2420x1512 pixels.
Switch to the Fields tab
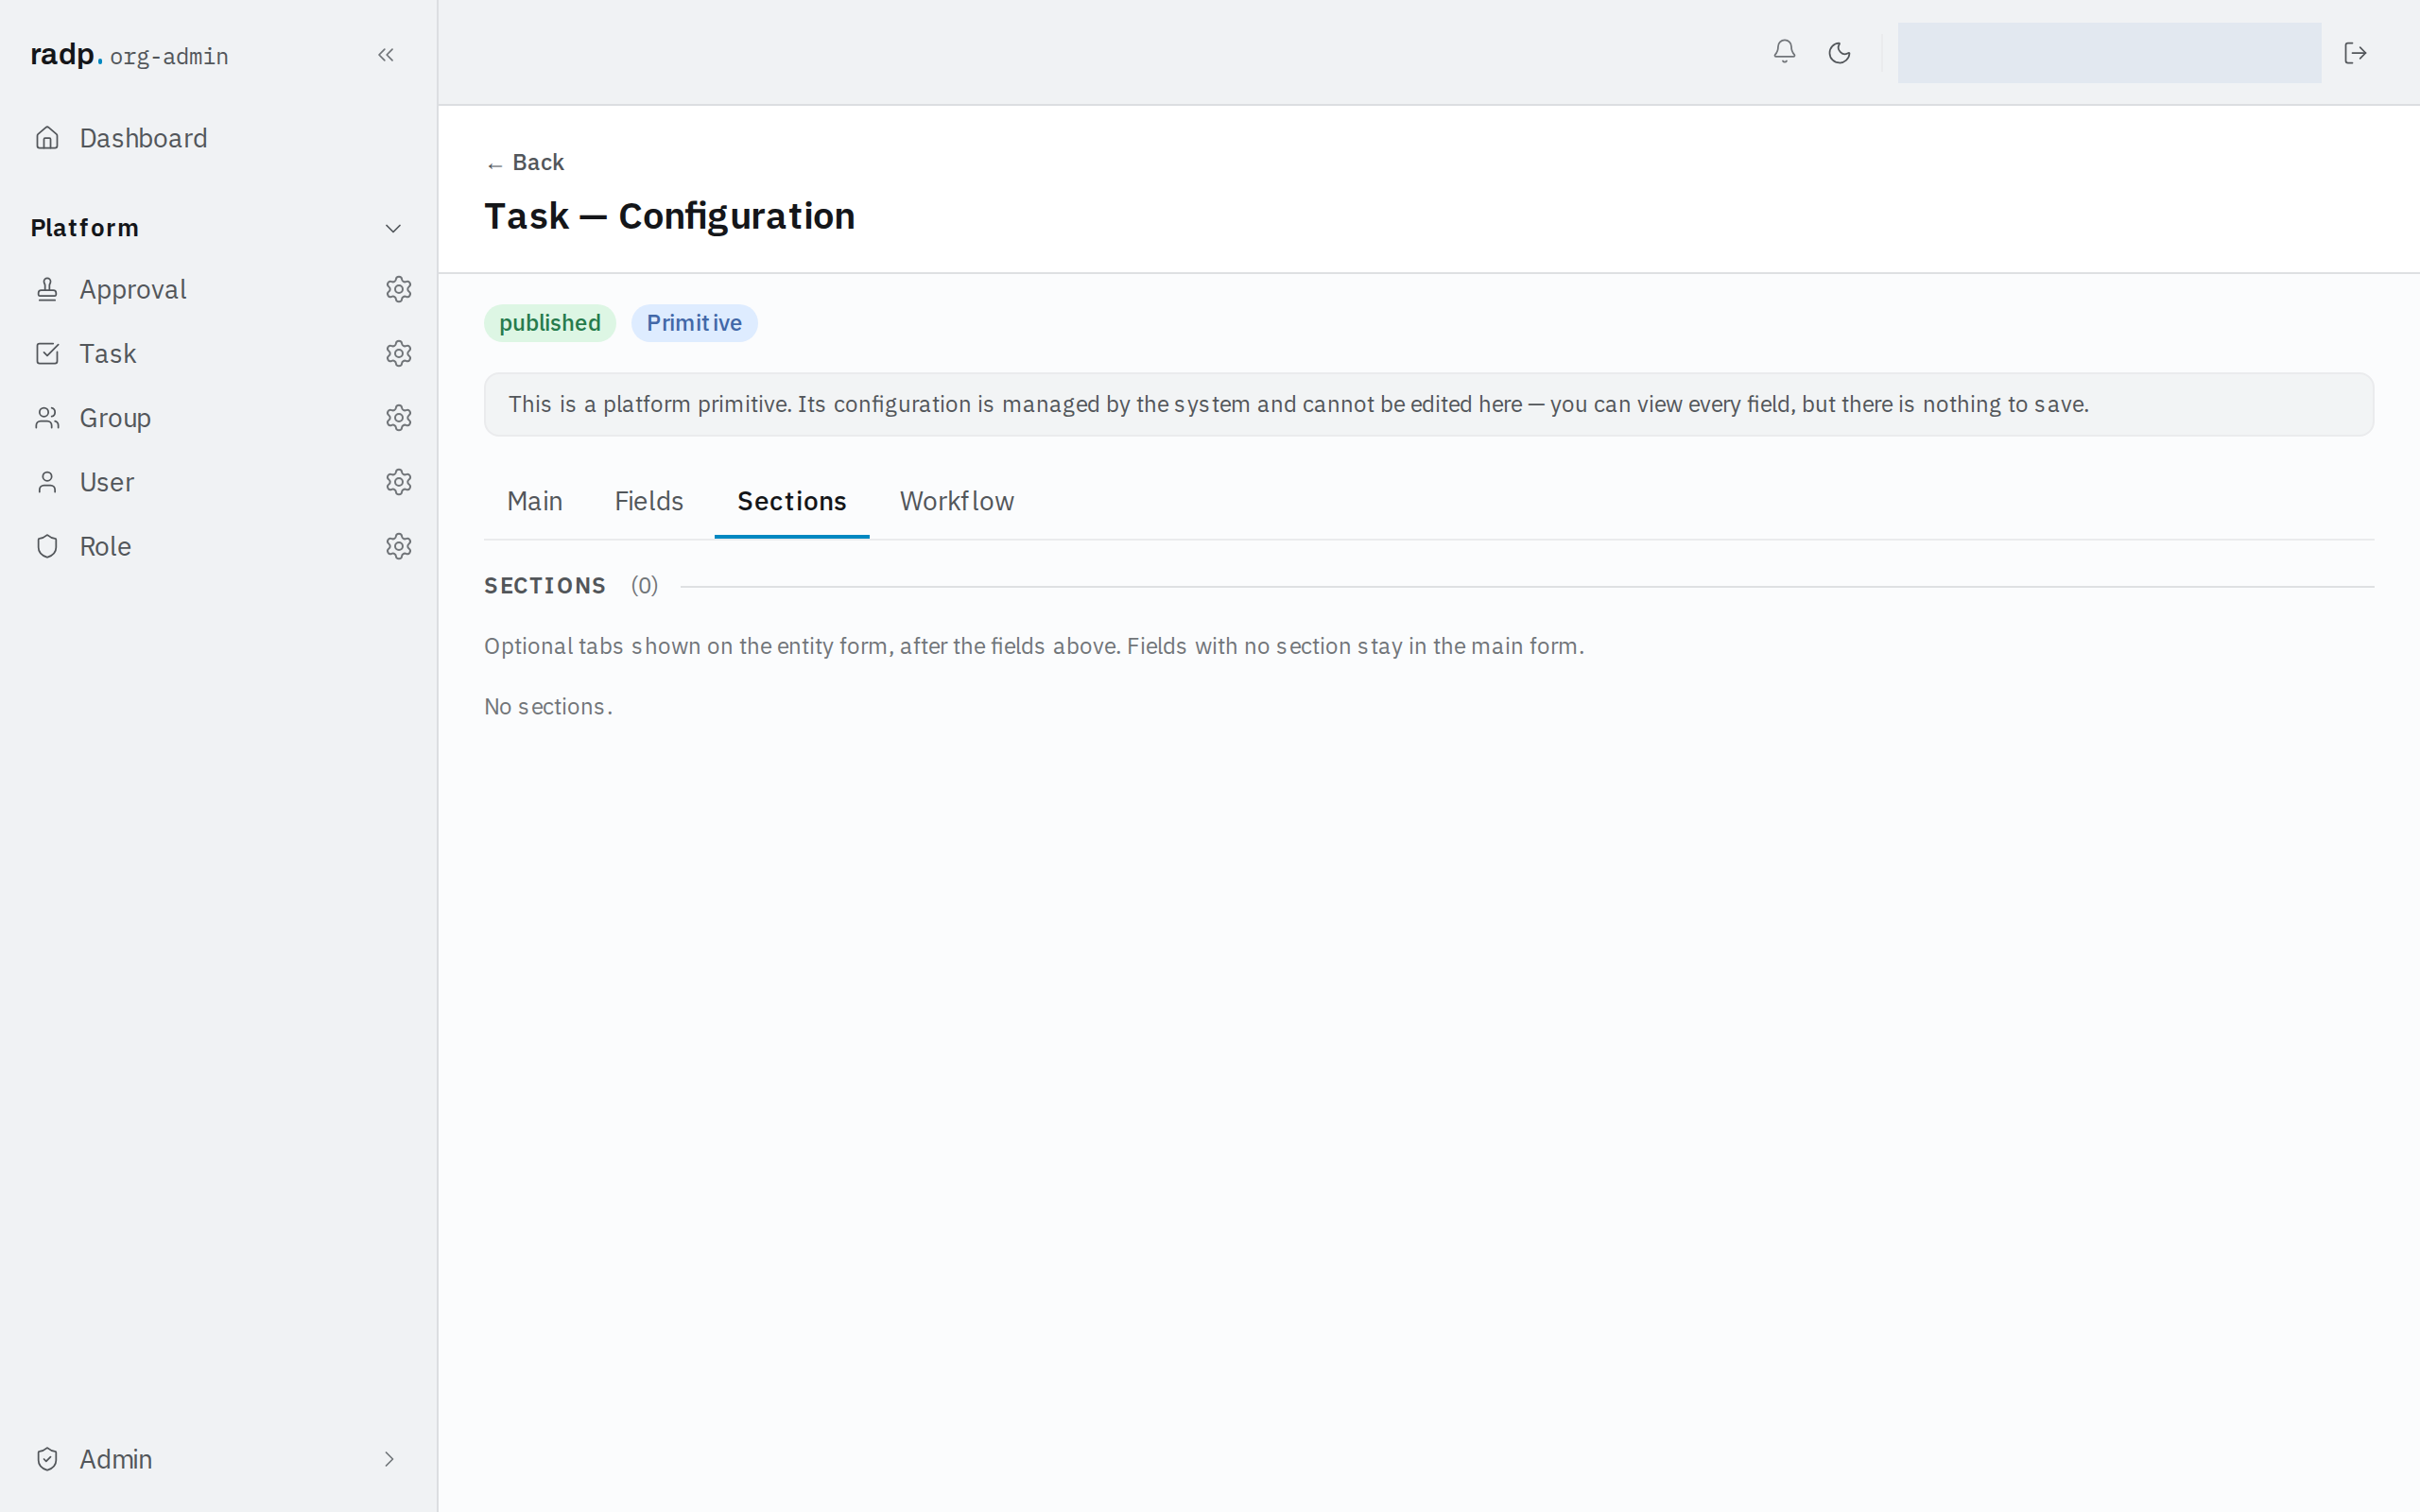[648, 501]
